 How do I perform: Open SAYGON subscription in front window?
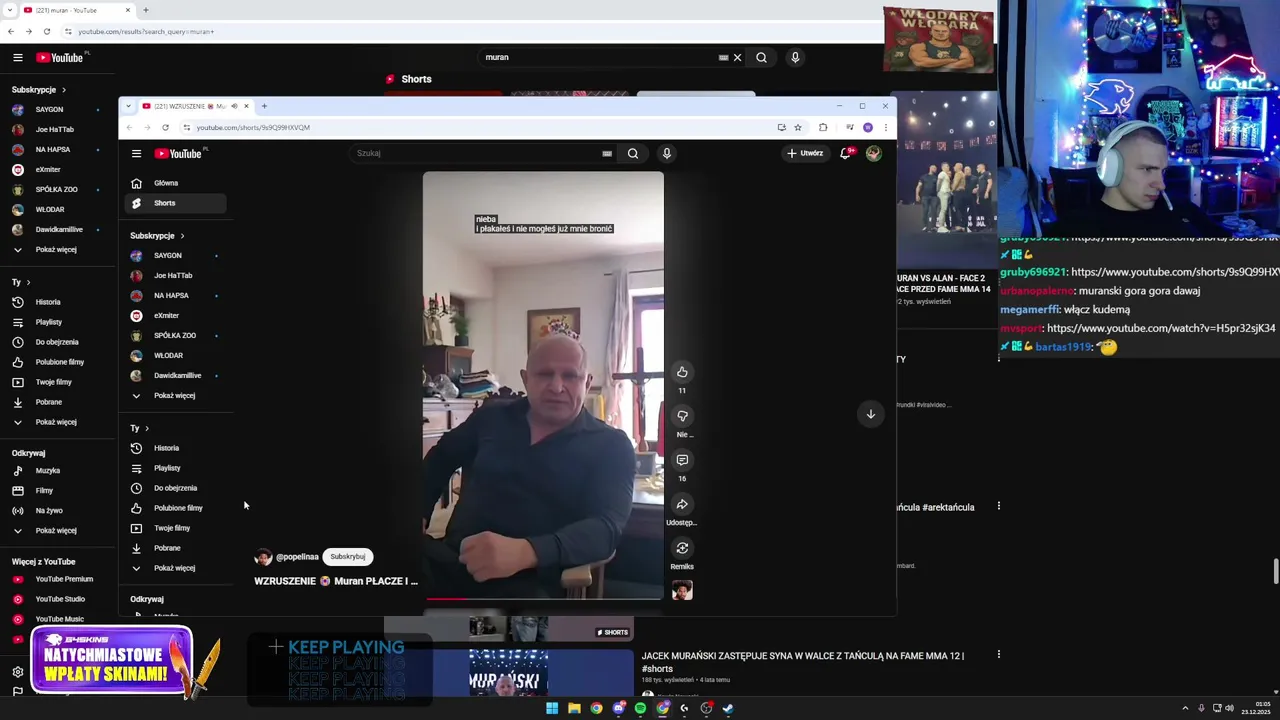[x=175, y=255]
